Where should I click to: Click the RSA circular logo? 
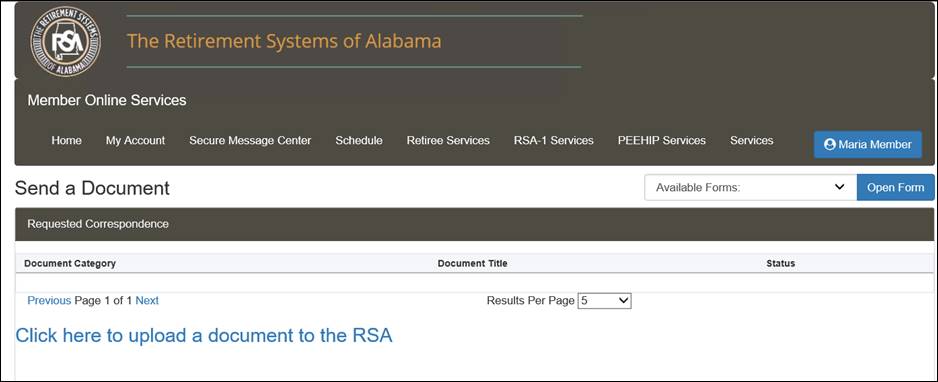tap(65, 41)
